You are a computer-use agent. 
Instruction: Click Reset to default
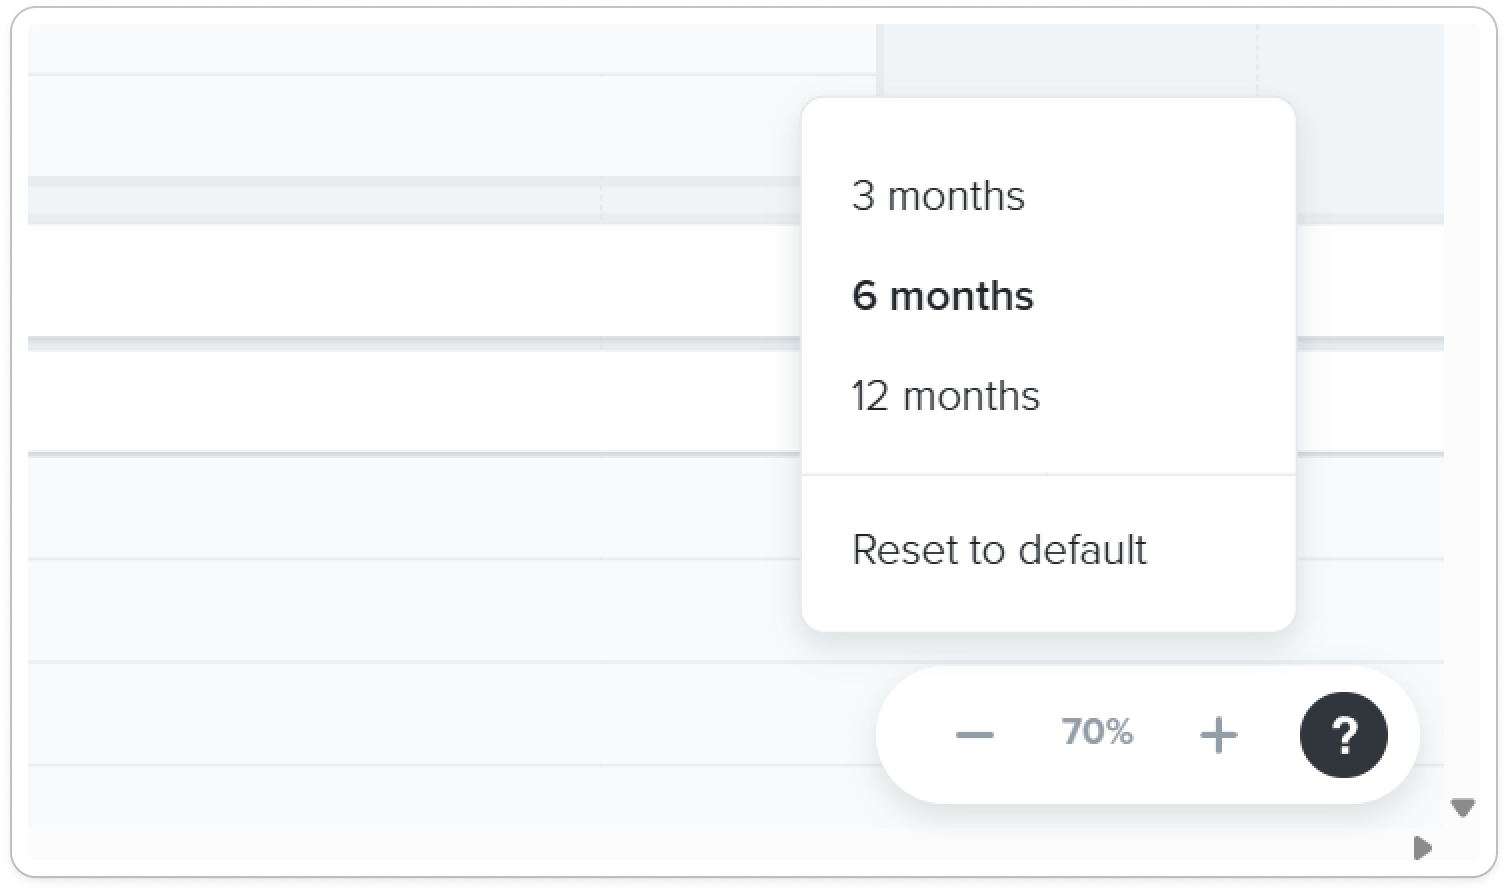coord(999,550)
